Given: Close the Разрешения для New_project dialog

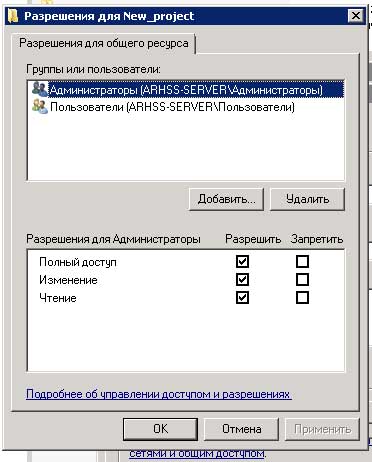Looking at the screenshot, I should pos(356,16).
